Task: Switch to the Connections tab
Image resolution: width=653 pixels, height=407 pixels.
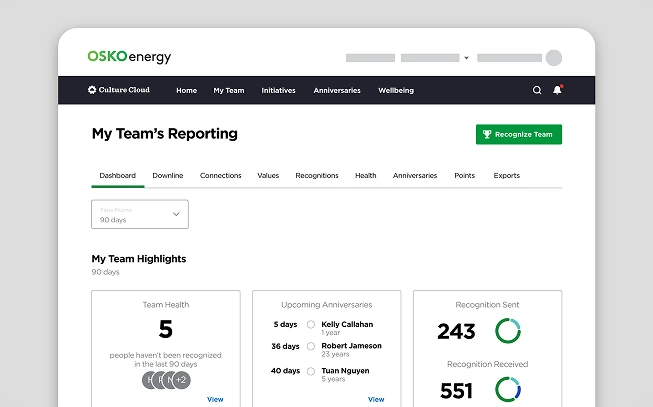Action: [x=220, y=175]
